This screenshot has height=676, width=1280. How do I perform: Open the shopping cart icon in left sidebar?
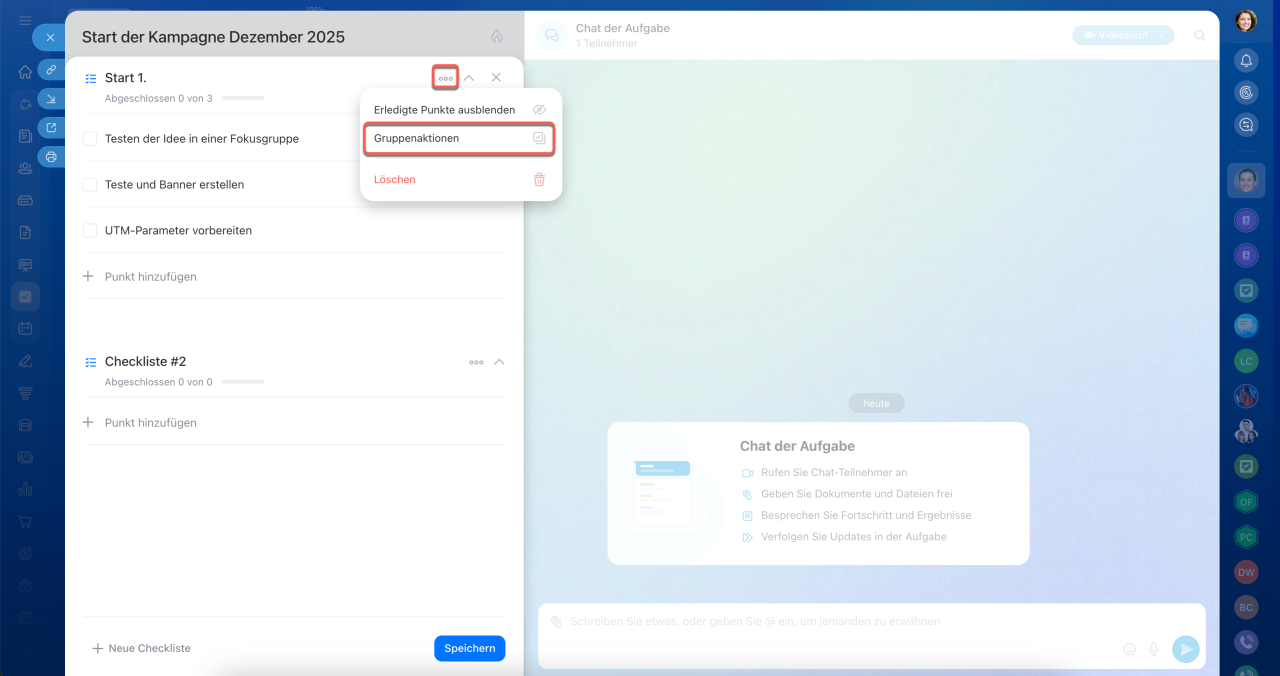click(x=25, y=521)
